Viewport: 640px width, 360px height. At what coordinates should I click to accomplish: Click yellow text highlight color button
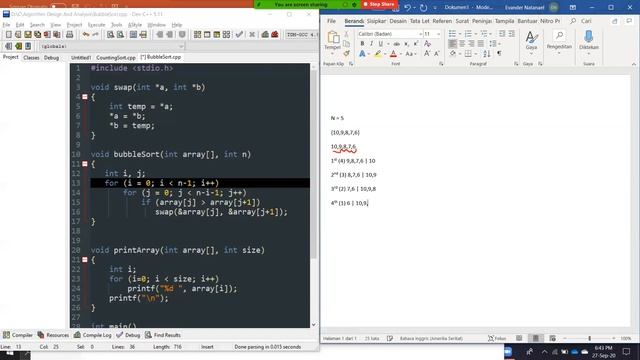click(x=378, y=53)
